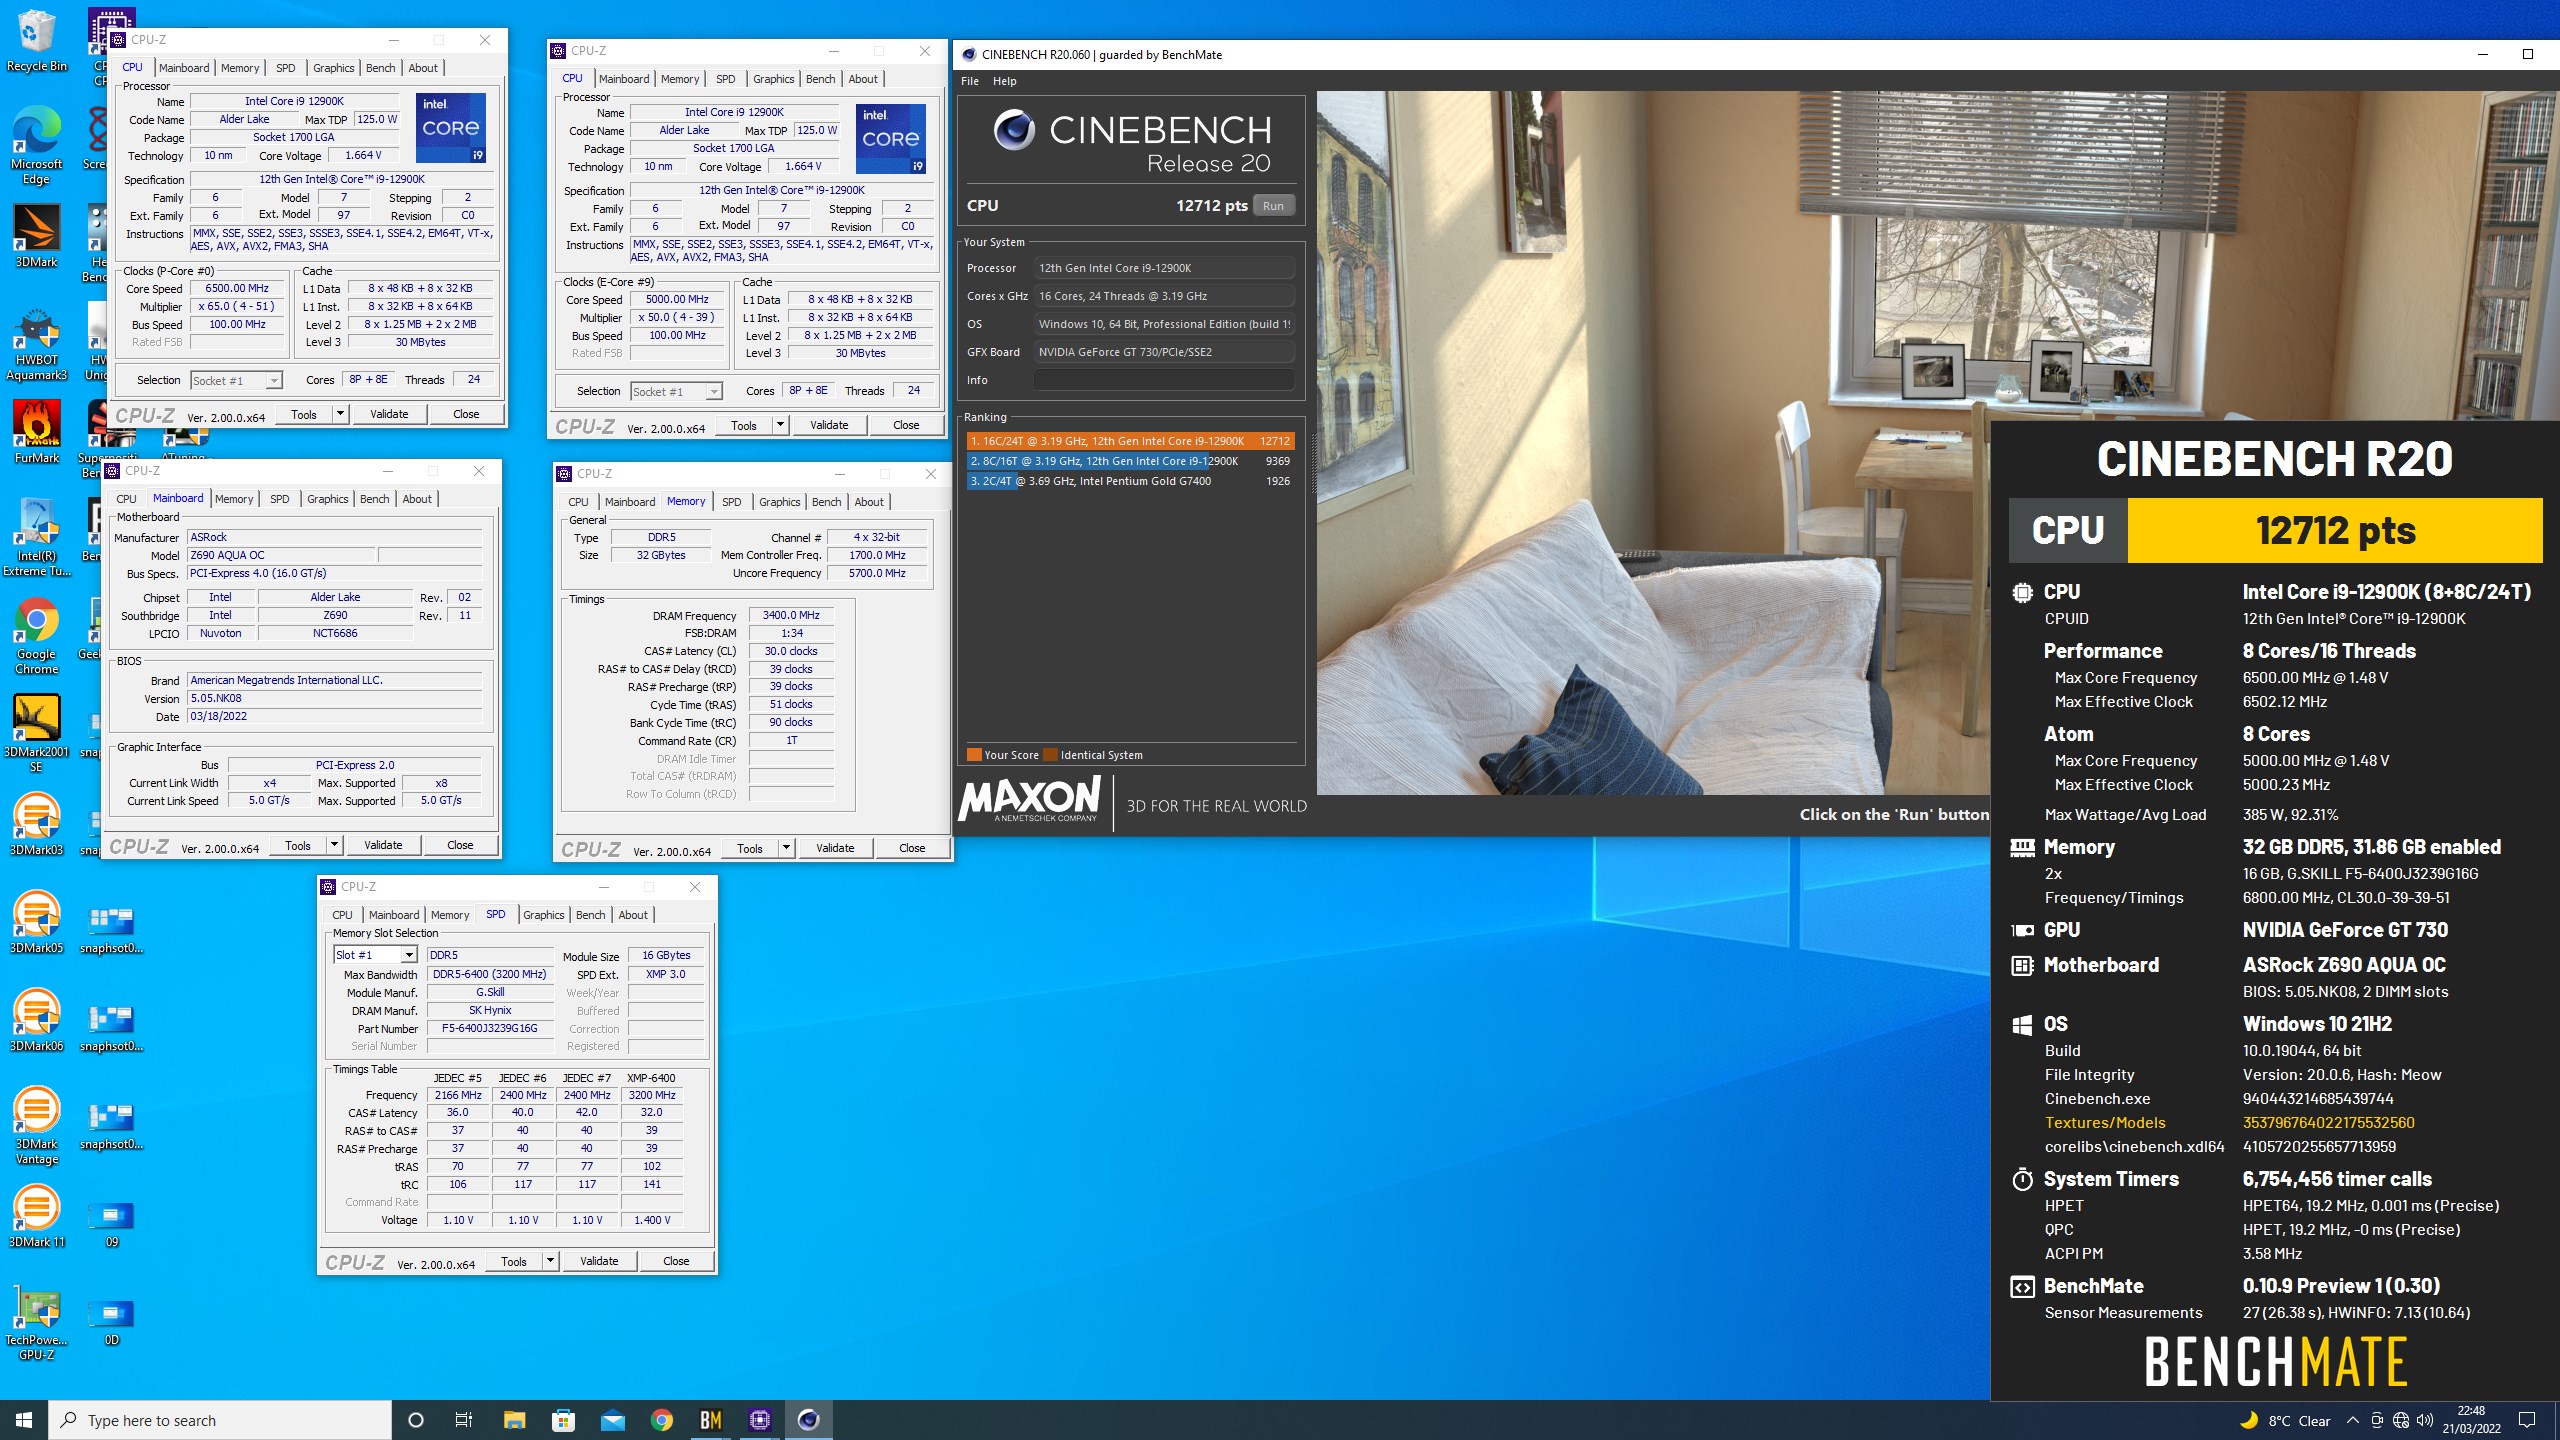2560x1440 pixels.
Task: Open Slot #1 dropdown in SPD window
Action: point(375,955)
